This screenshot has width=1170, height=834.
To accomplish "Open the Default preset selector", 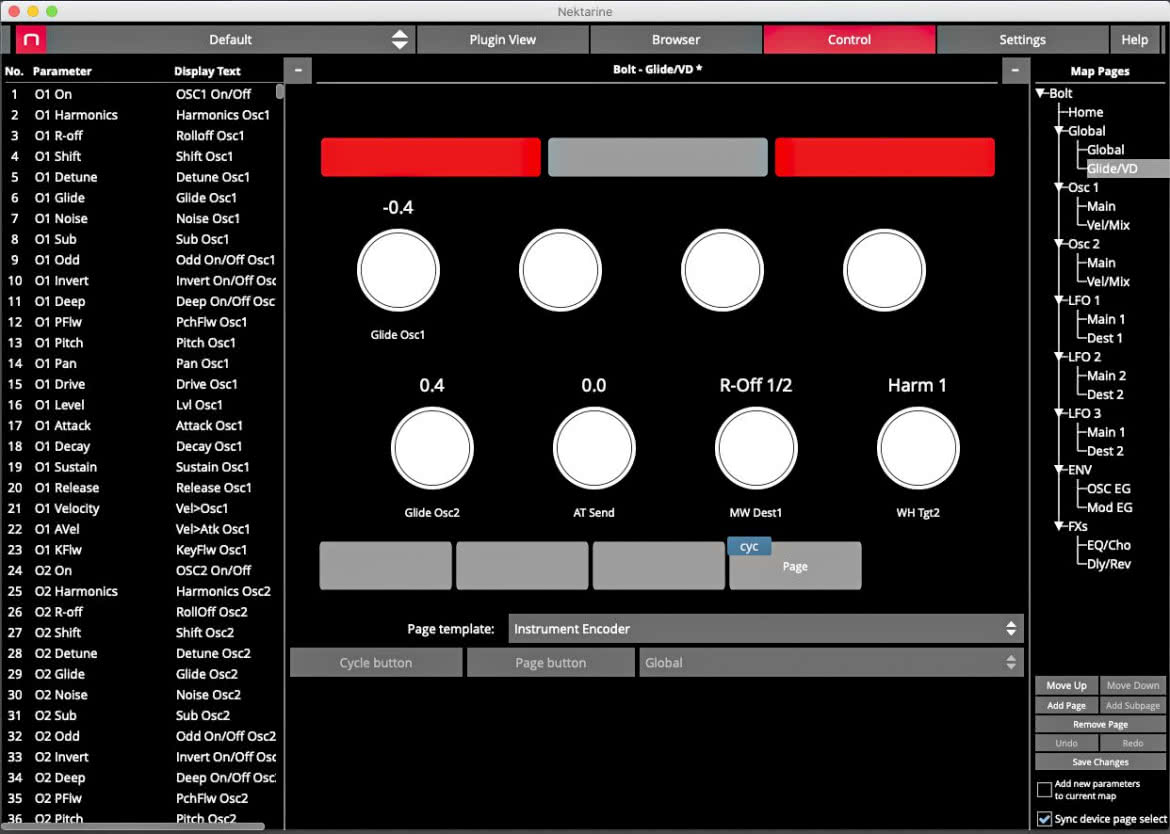I will pos(230,40).
